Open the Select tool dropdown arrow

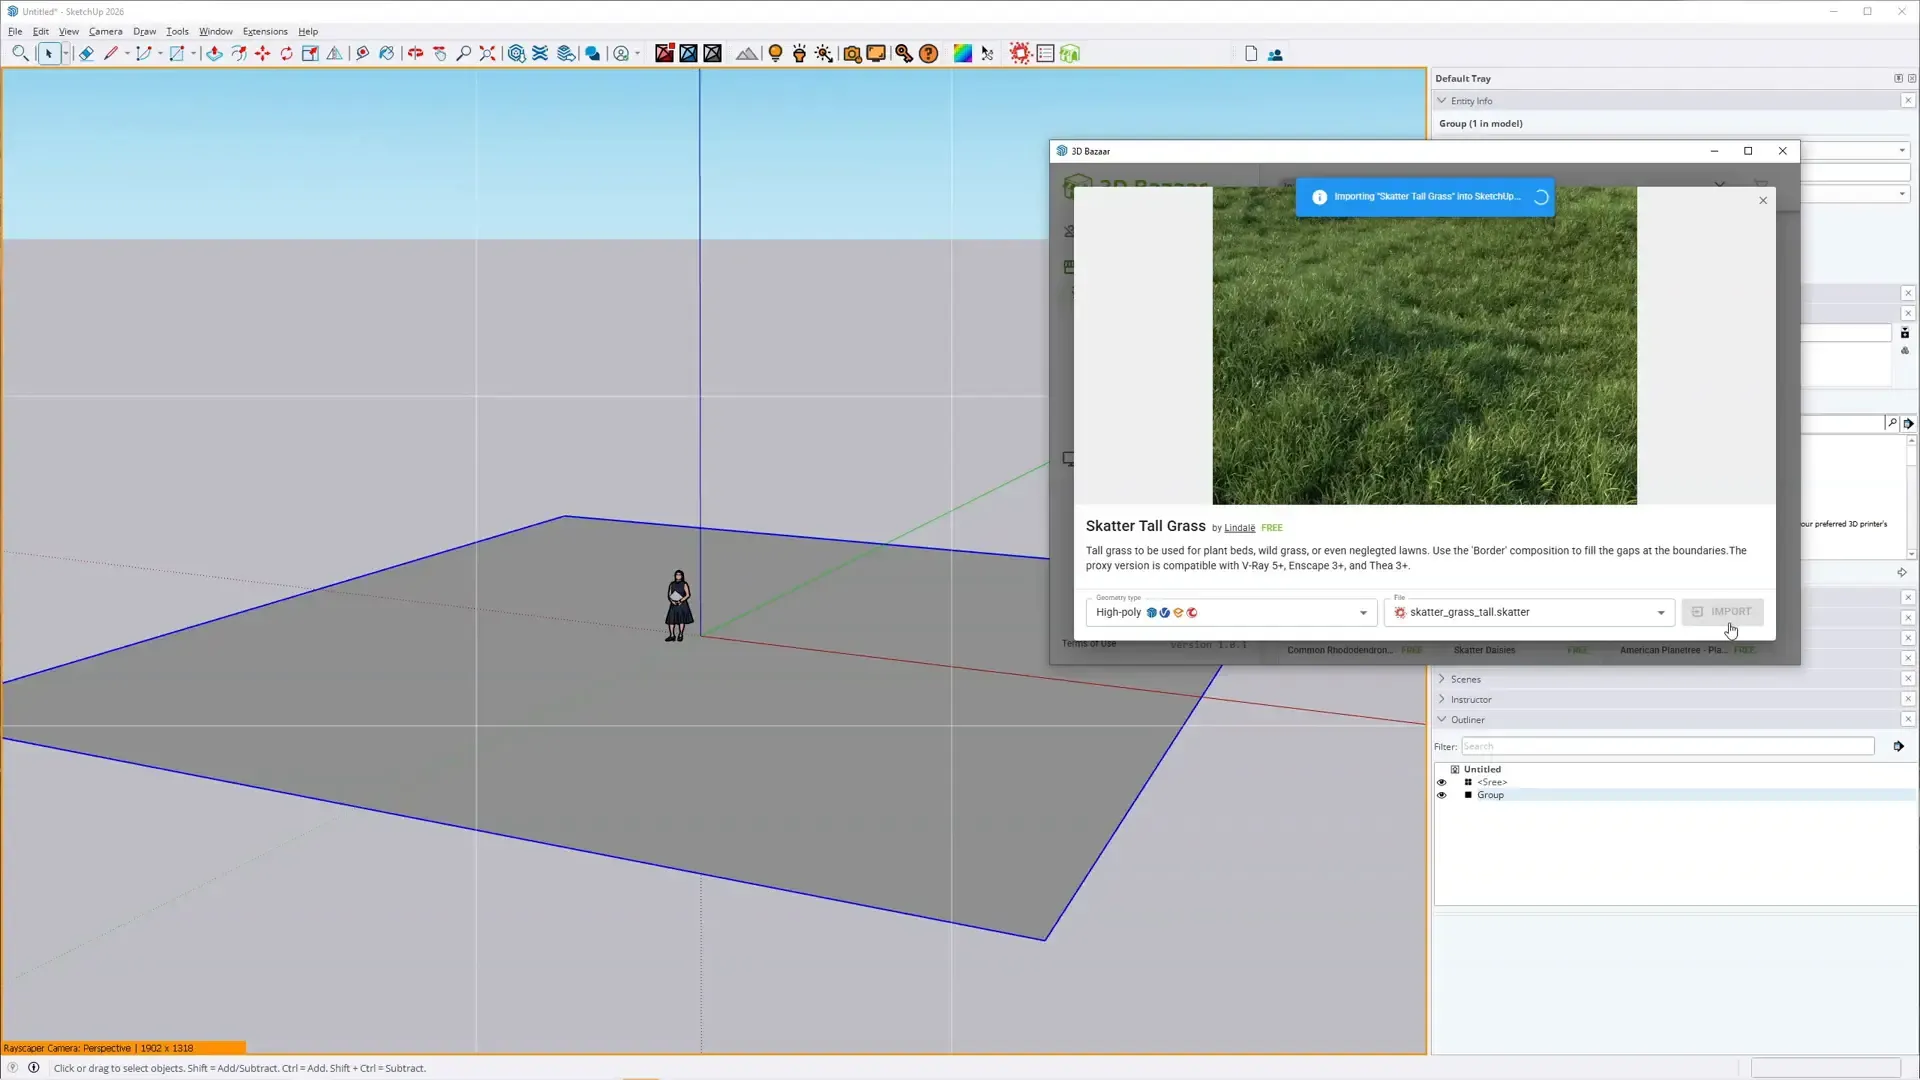coord(66,53)
